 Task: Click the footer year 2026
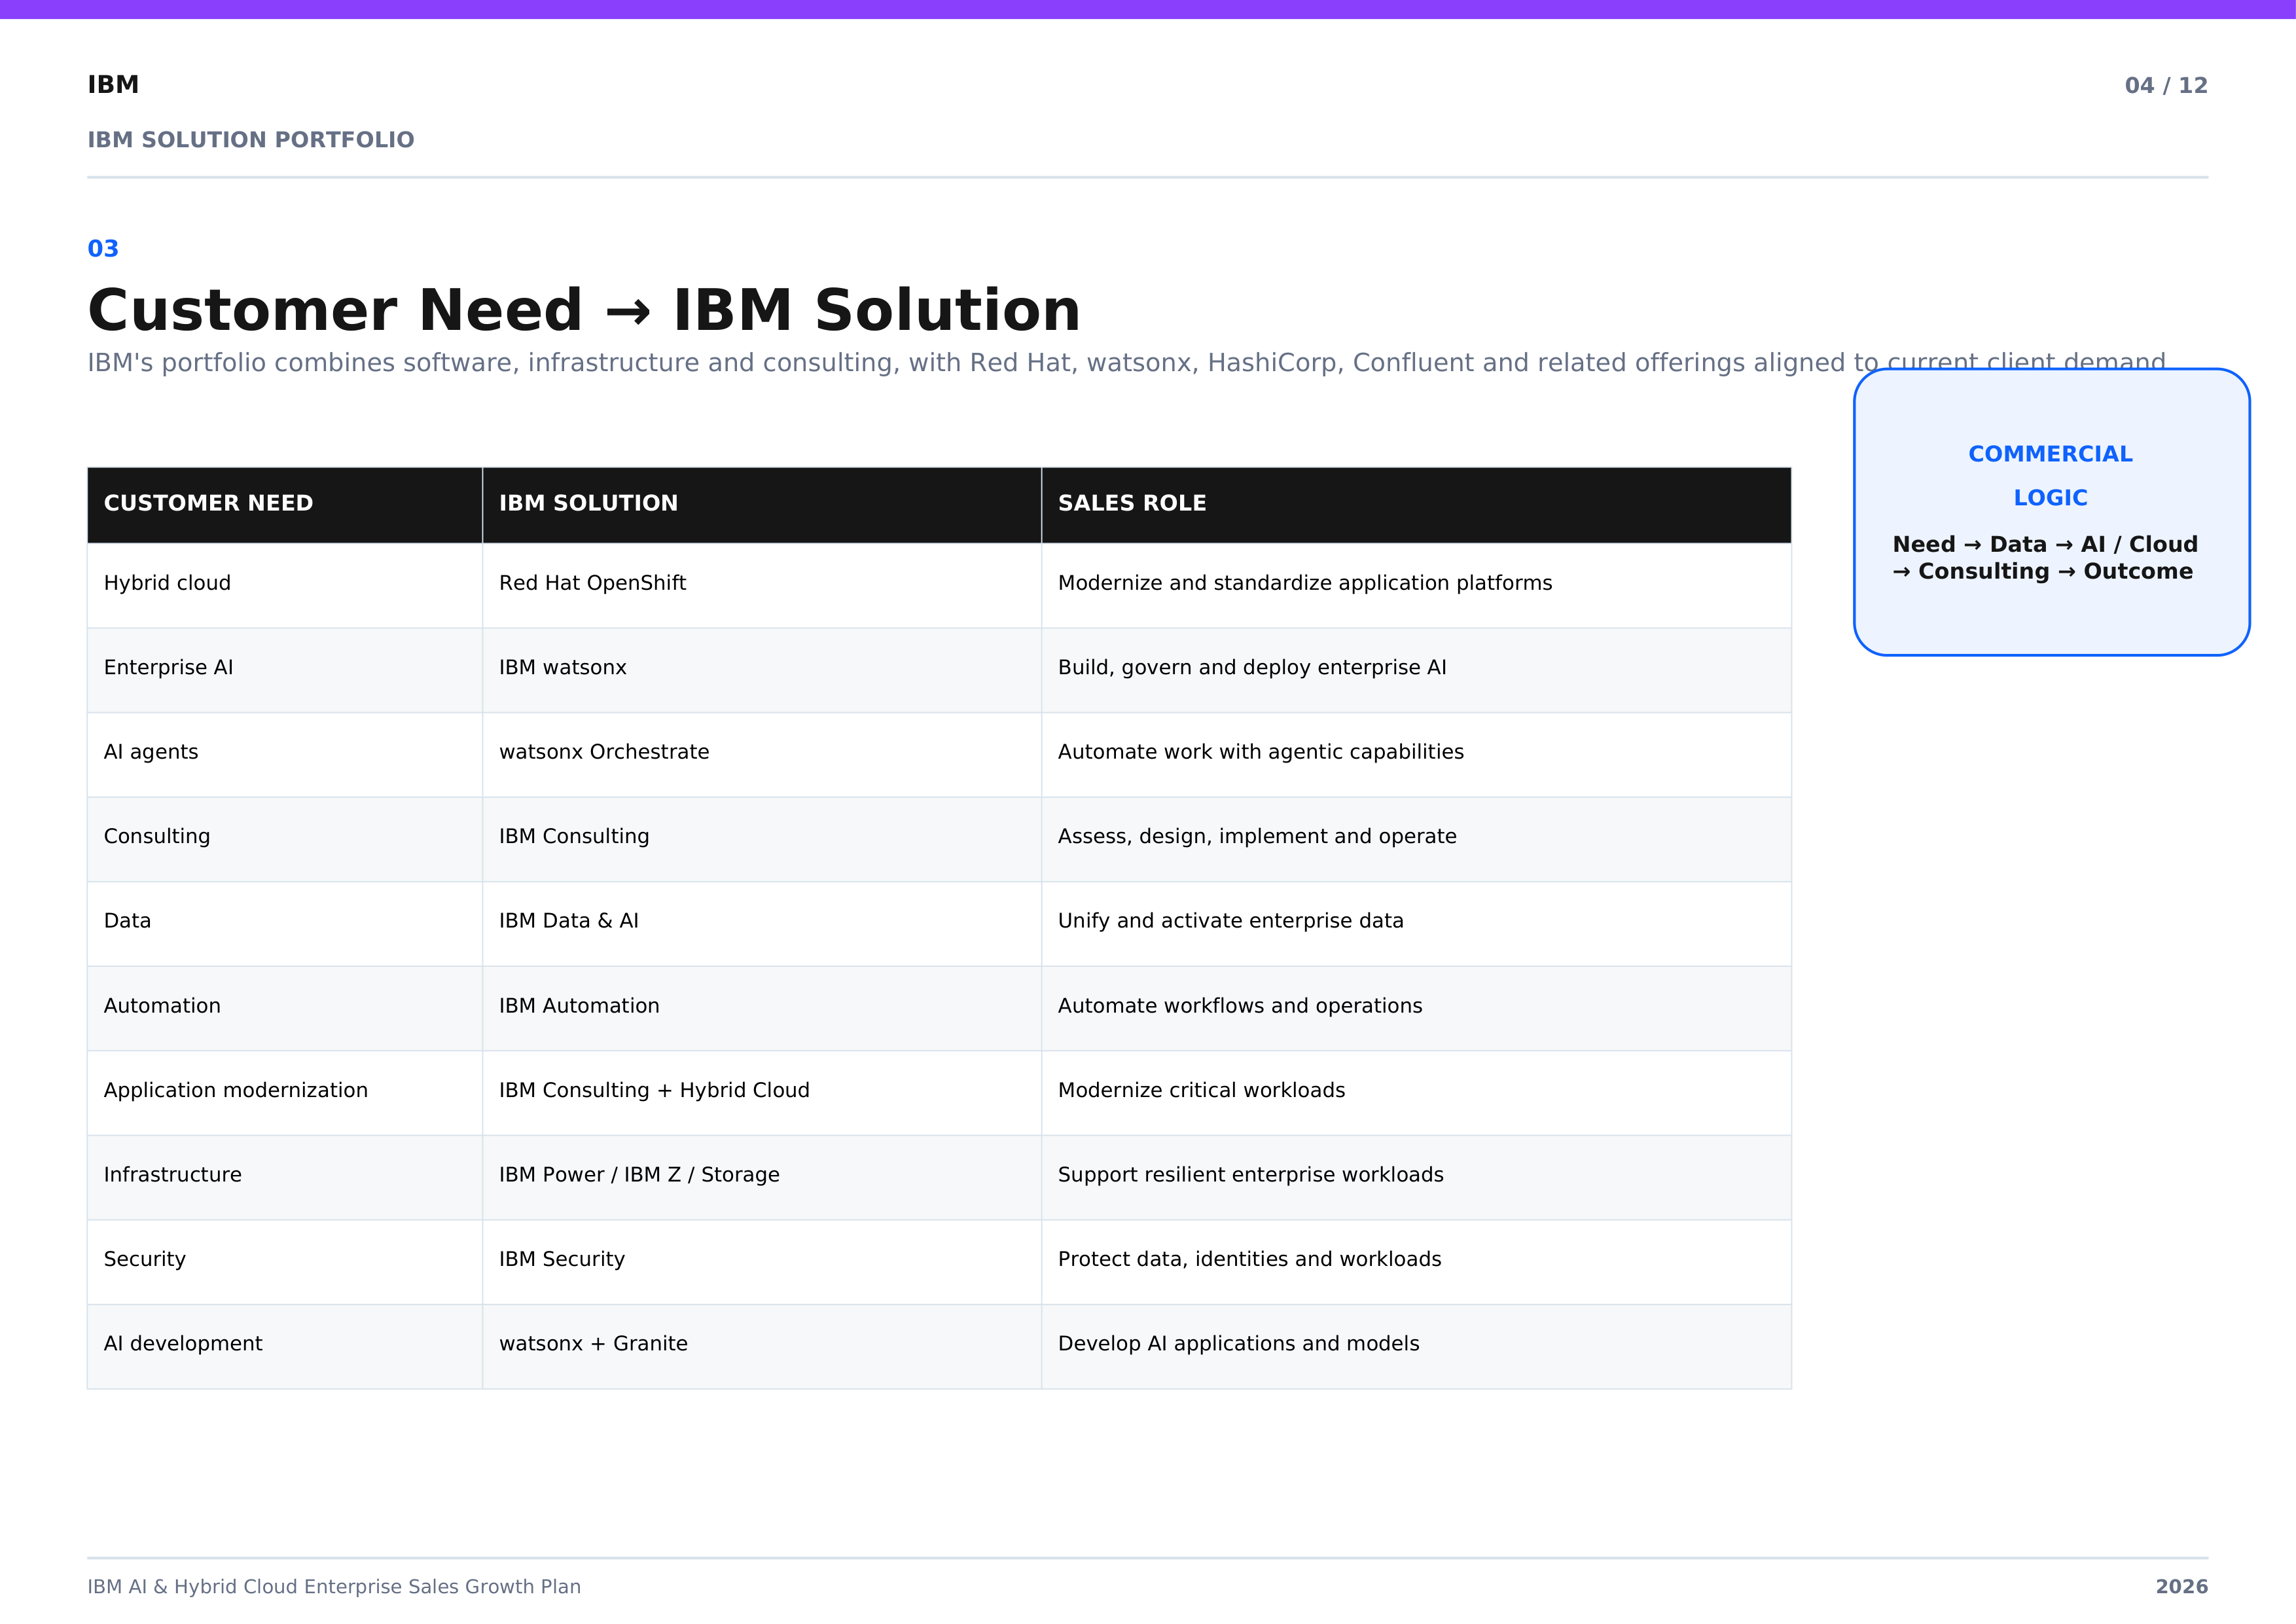tap(2182, 1587)
